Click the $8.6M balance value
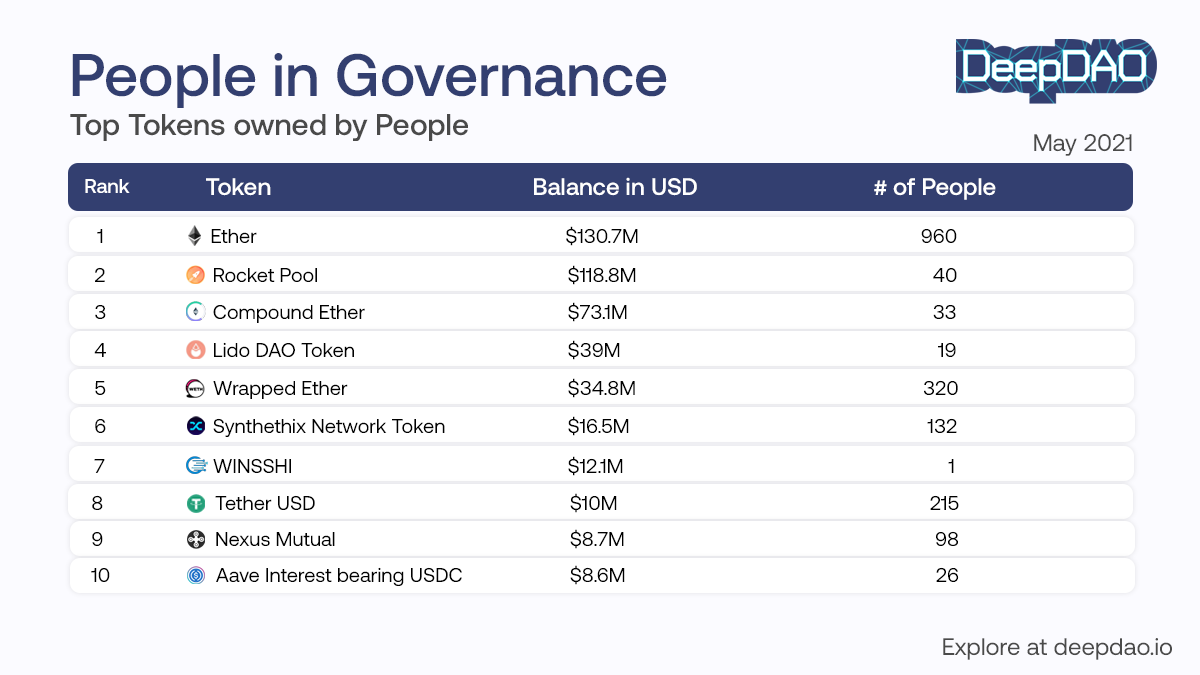Image resolution: width=1200 pixels, height=675 pixels. pos(598,576)
